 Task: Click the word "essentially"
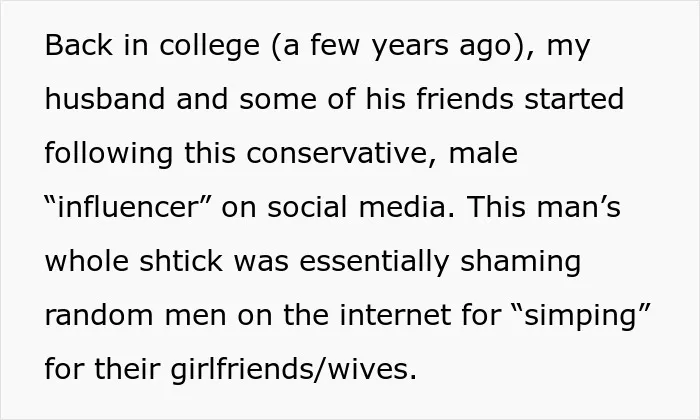pyautogui.click(x=374, y=262)
